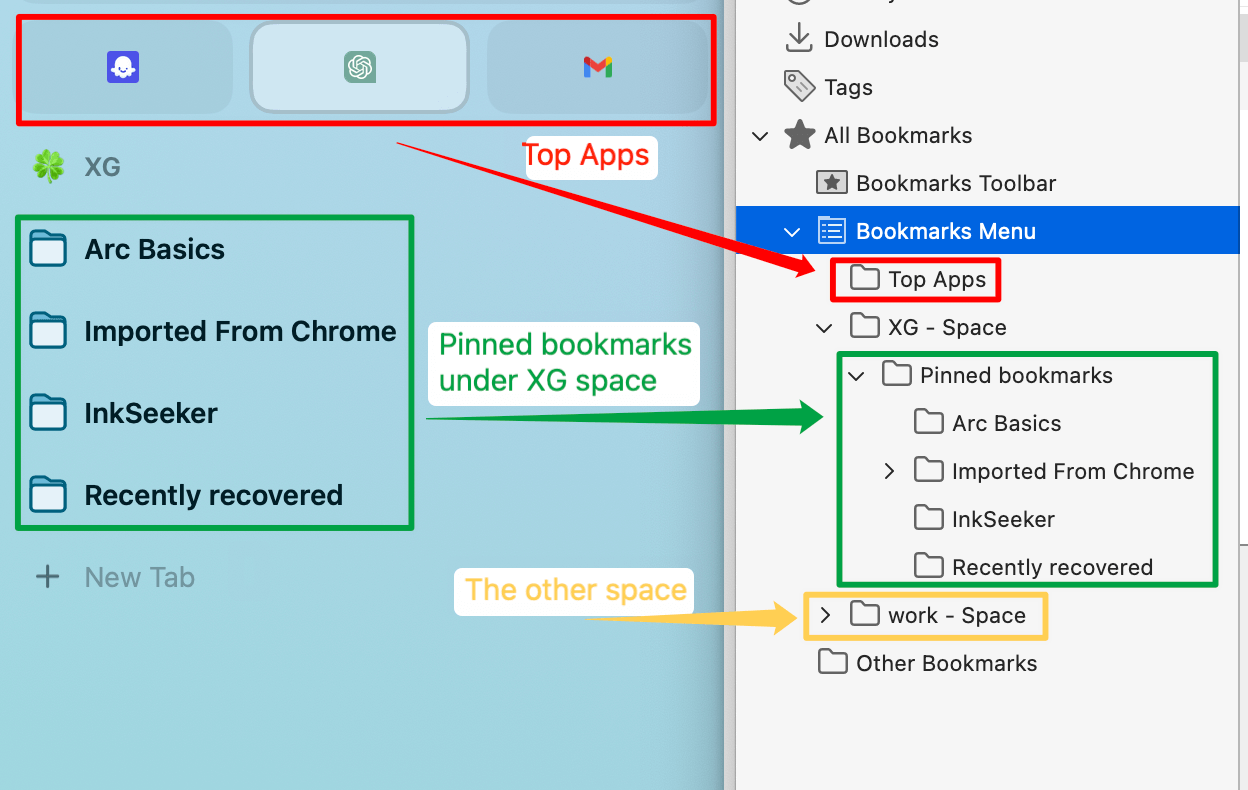Viewport: 1248px width, 790px height.
Task: Select Other Bookmarks folder
Action: tap(946, 663)
